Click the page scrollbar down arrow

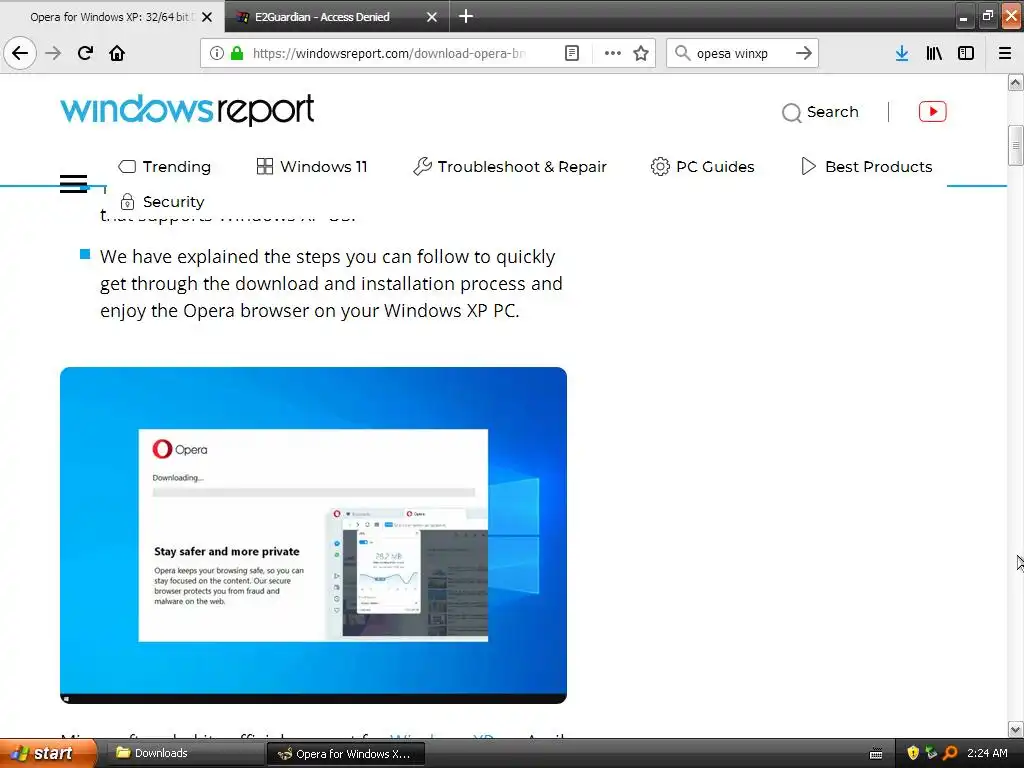[1015, 729]
